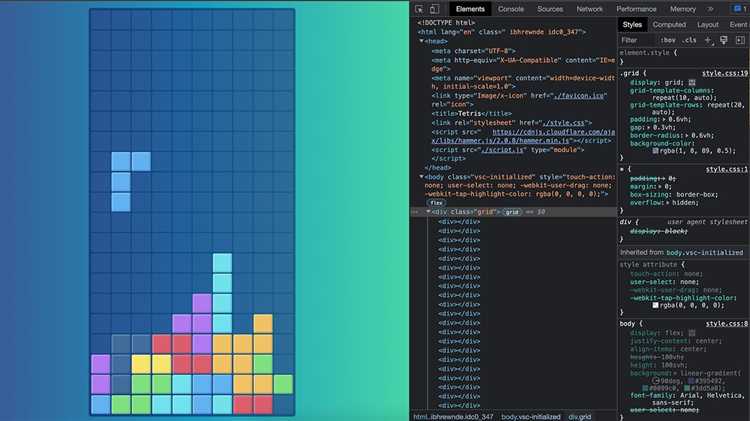Open the #3dd5a8 gradient color swatch
The image size is (750, 421).
[x=687, y=388]
